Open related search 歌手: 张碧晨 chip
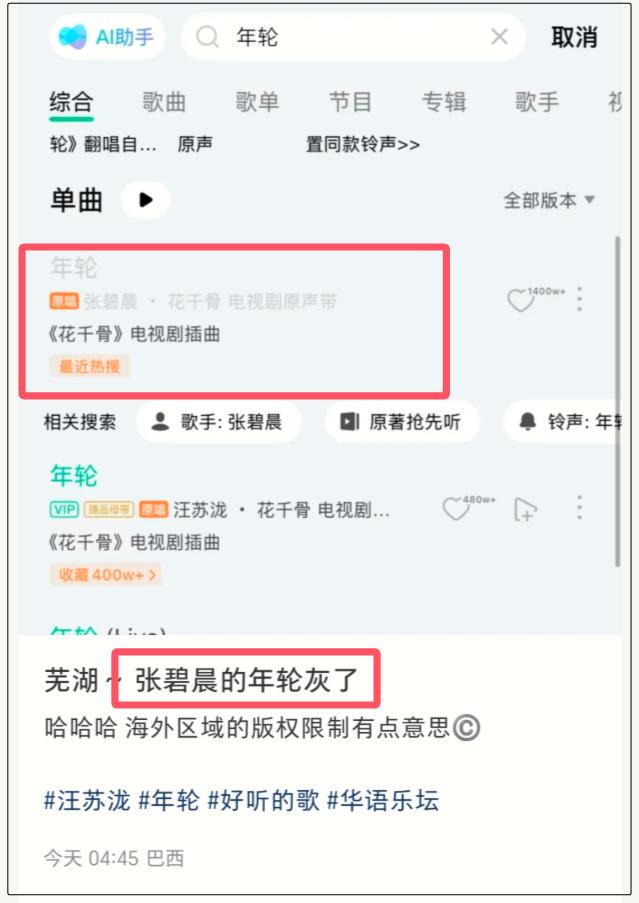The width and height of the screenshot is (639, 903). tap(218, 422)
